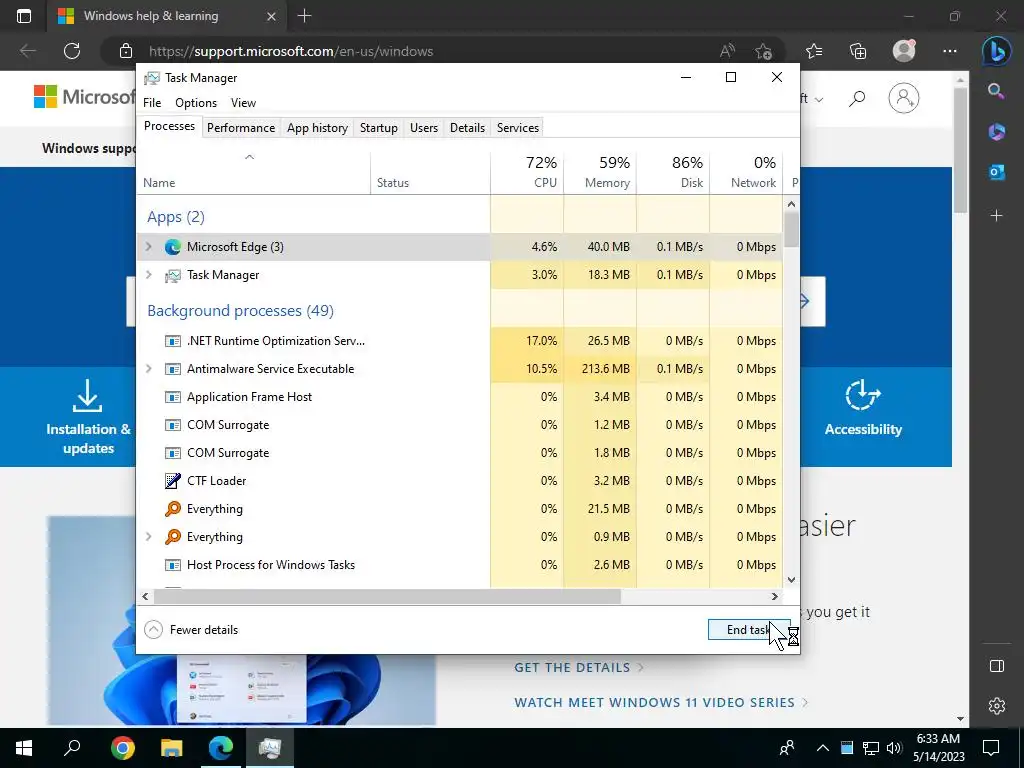The image size is (1024, 768).
Task: Click the CTF Loader pencil icon
Action: tap(172, 481)
